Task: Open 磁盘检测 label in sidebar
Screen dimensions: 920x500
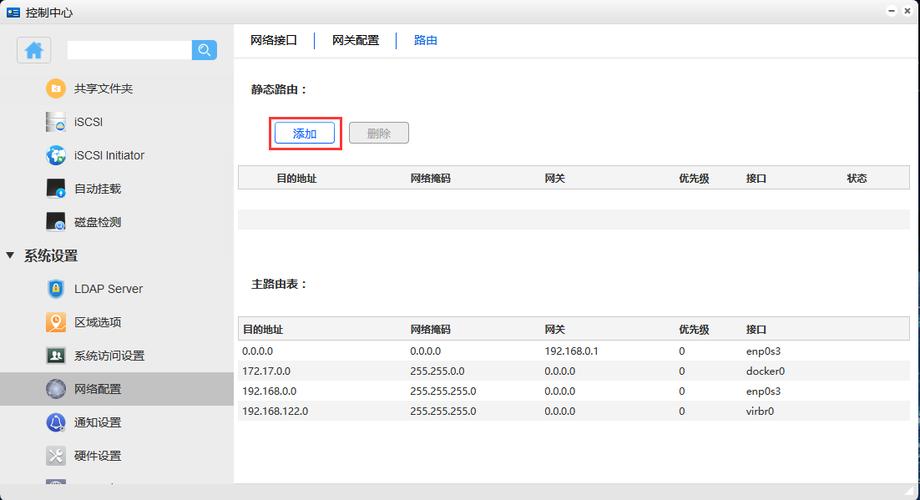Action: click(97, 222)
